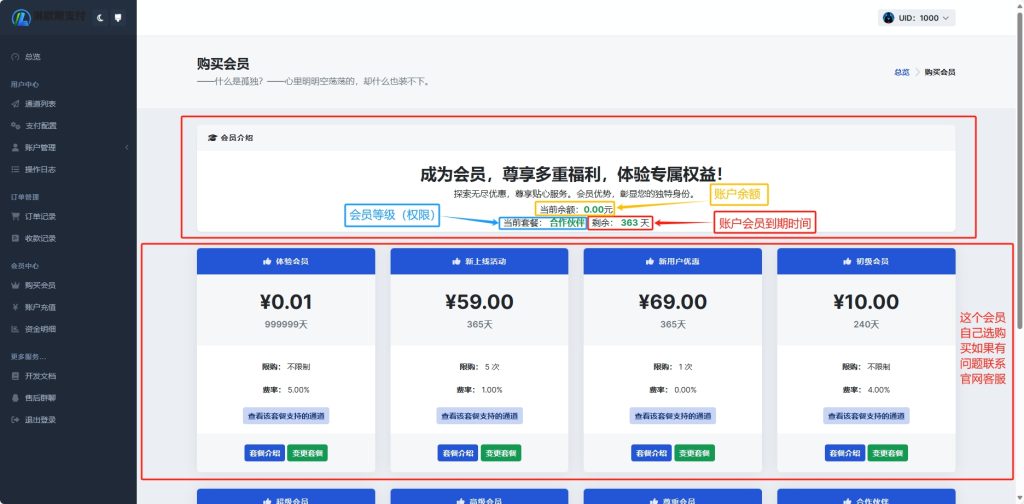Click thumbs-up icon on 新上线活动 card header
Image resolution: width=1024 pixels, height=504 pixels.
[456, 261]
